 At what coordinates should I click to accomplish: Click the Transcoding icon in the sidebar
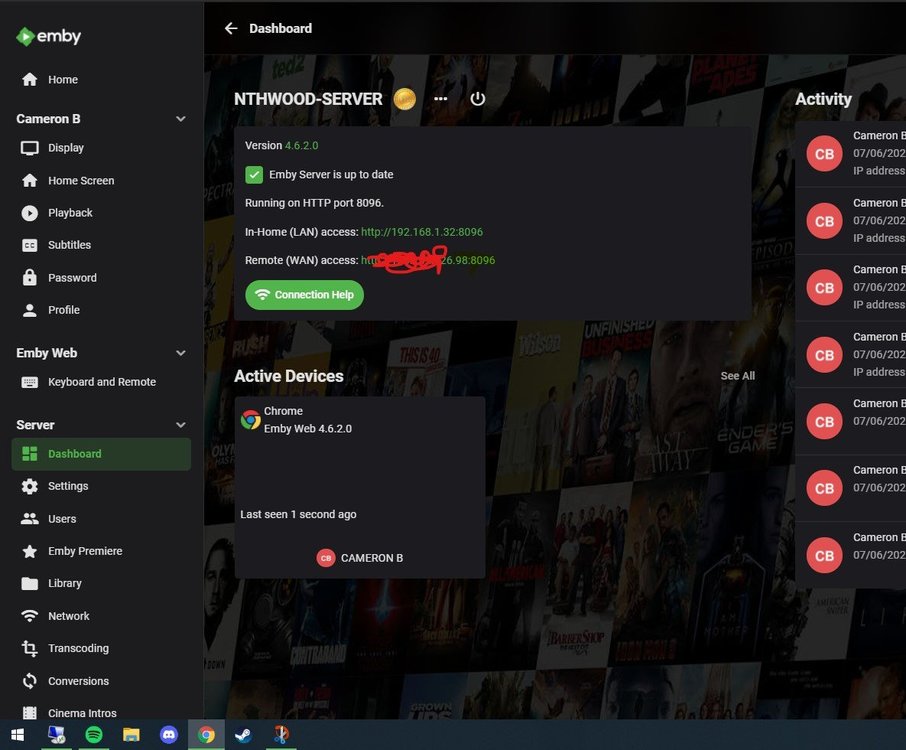[x=29, y=648]
